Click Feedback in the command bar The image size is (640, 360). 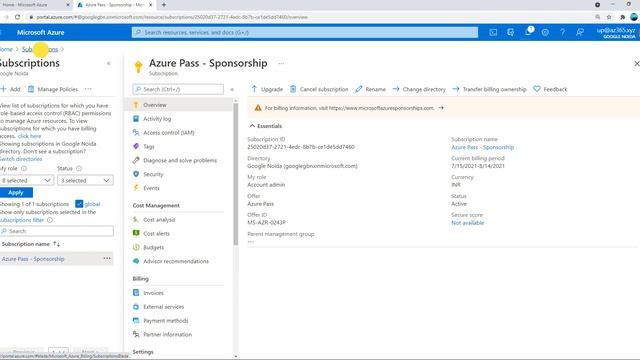(550, 89)
